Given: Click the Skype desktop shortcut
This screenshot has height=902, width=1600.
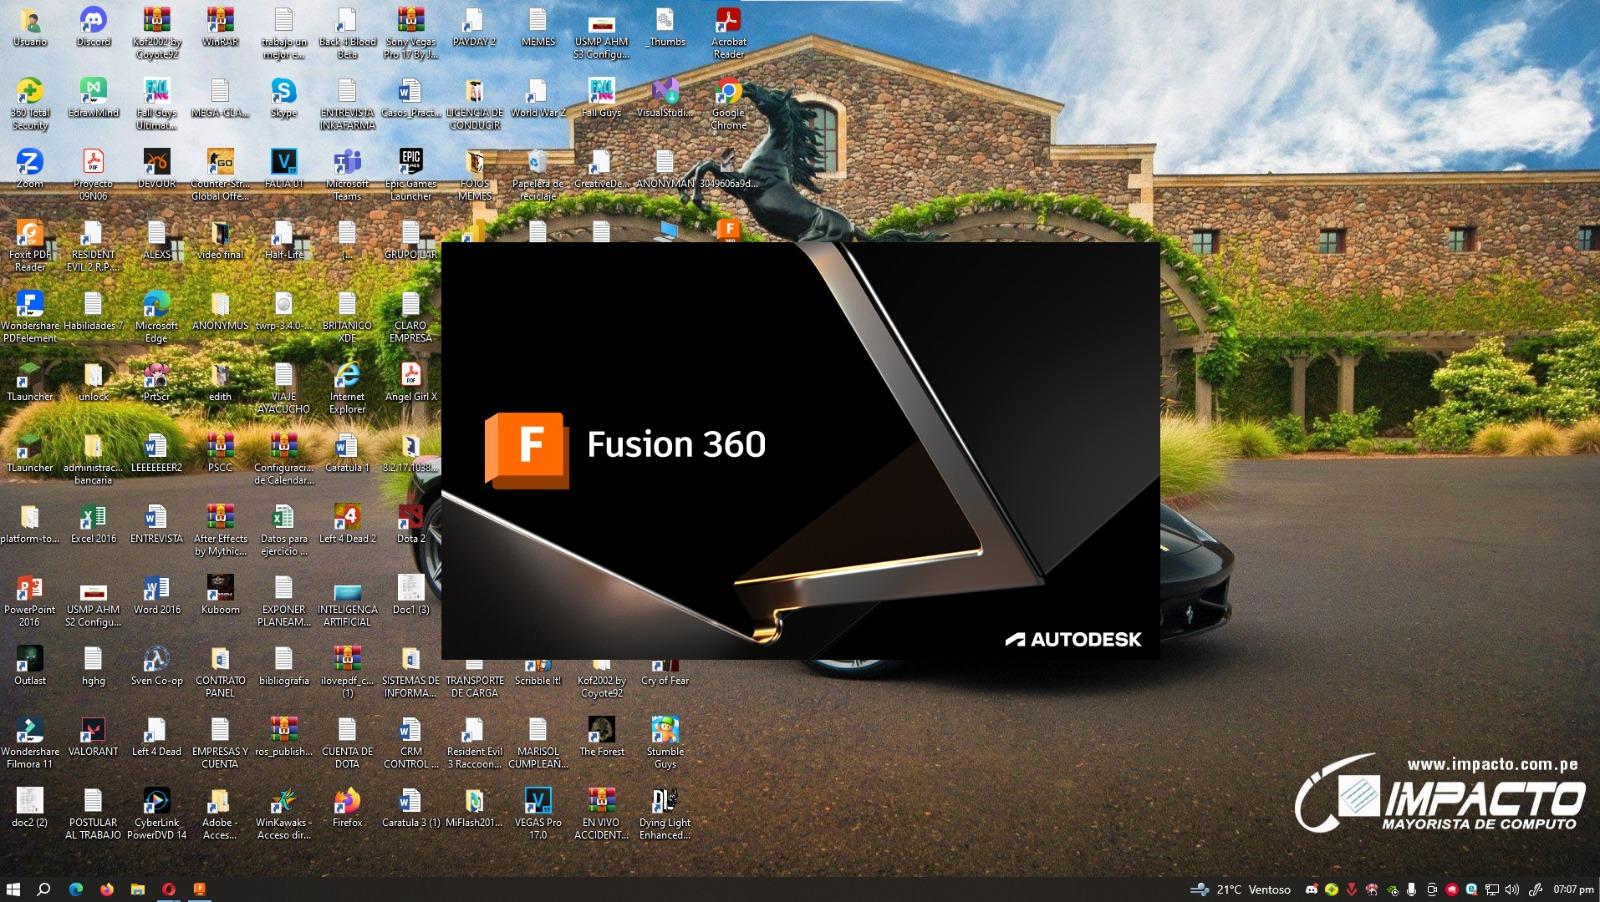Looking at the screenshot, I should (284, 98).
